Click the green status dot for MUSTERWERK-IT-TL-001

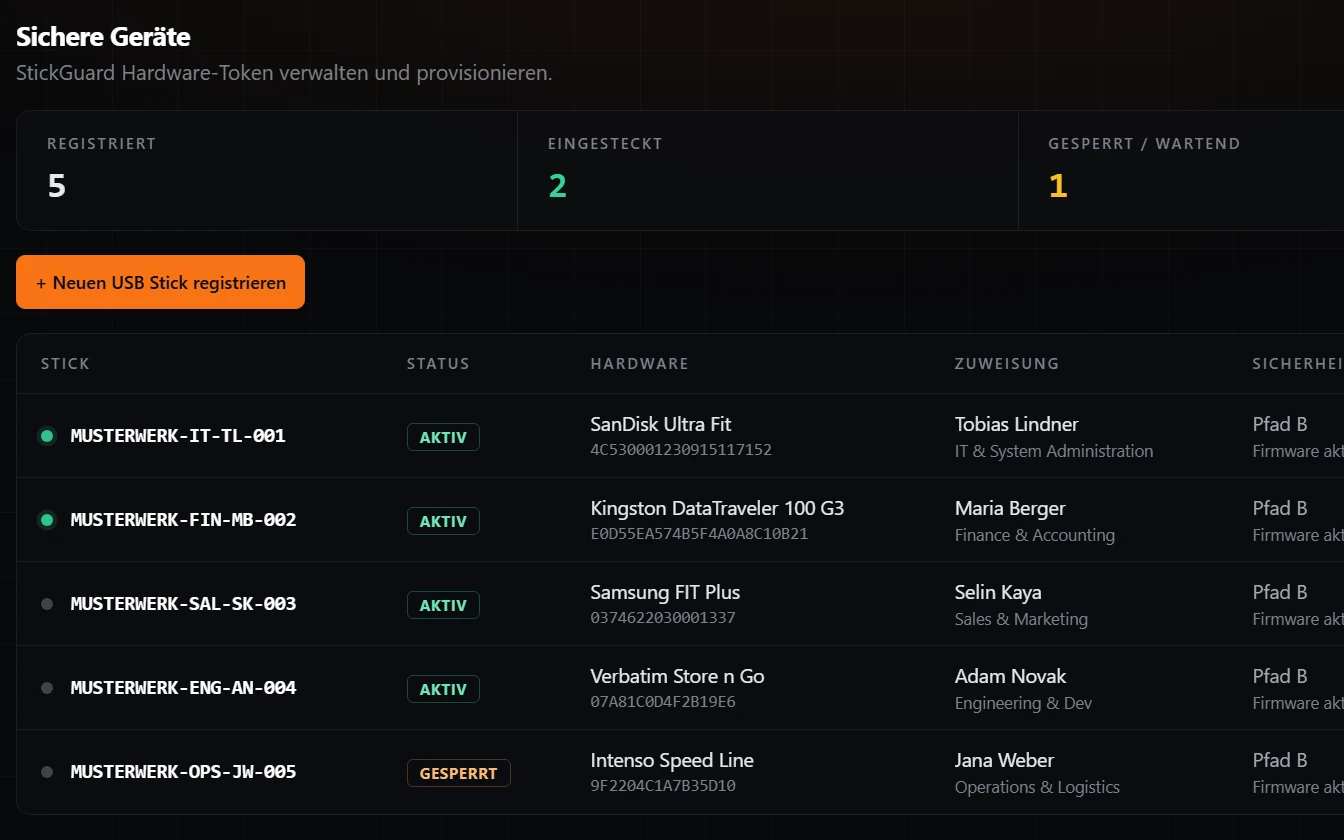(x=47, y=436)
